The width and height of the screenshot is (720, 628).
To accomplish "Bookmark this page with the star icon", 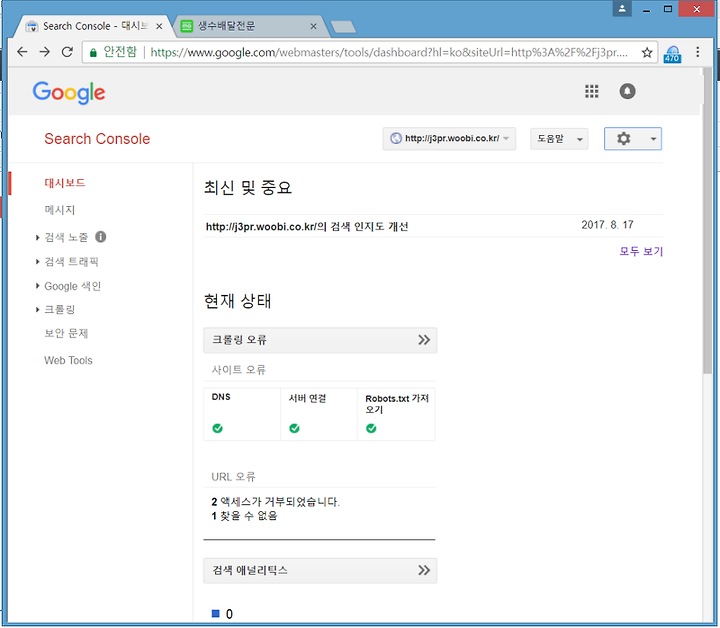I will (x=647, y=53).
